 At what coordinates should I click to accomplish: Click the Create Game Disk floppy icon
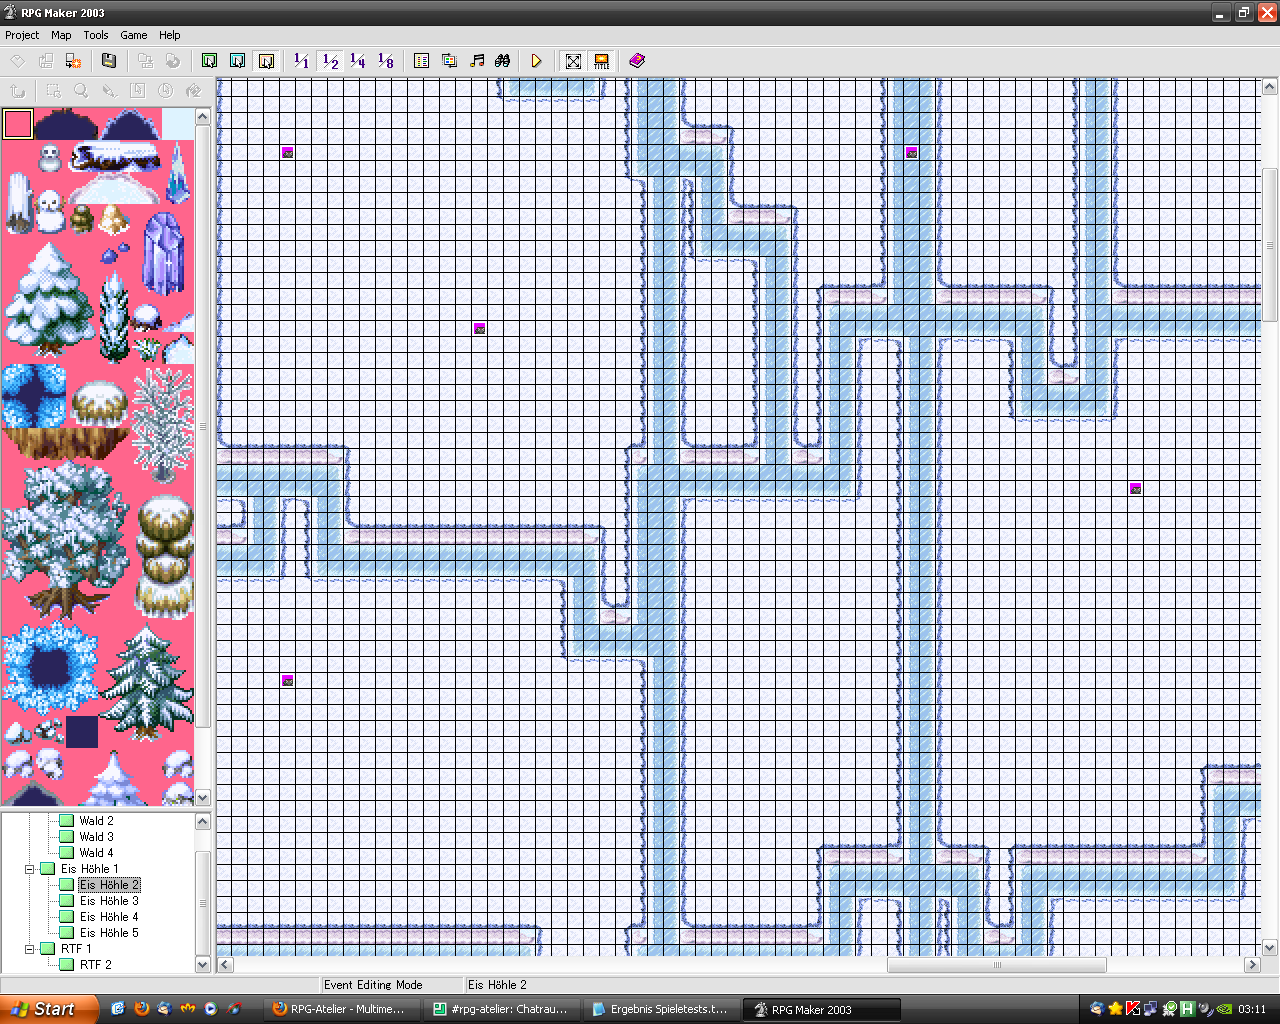[x=109, y=61]
